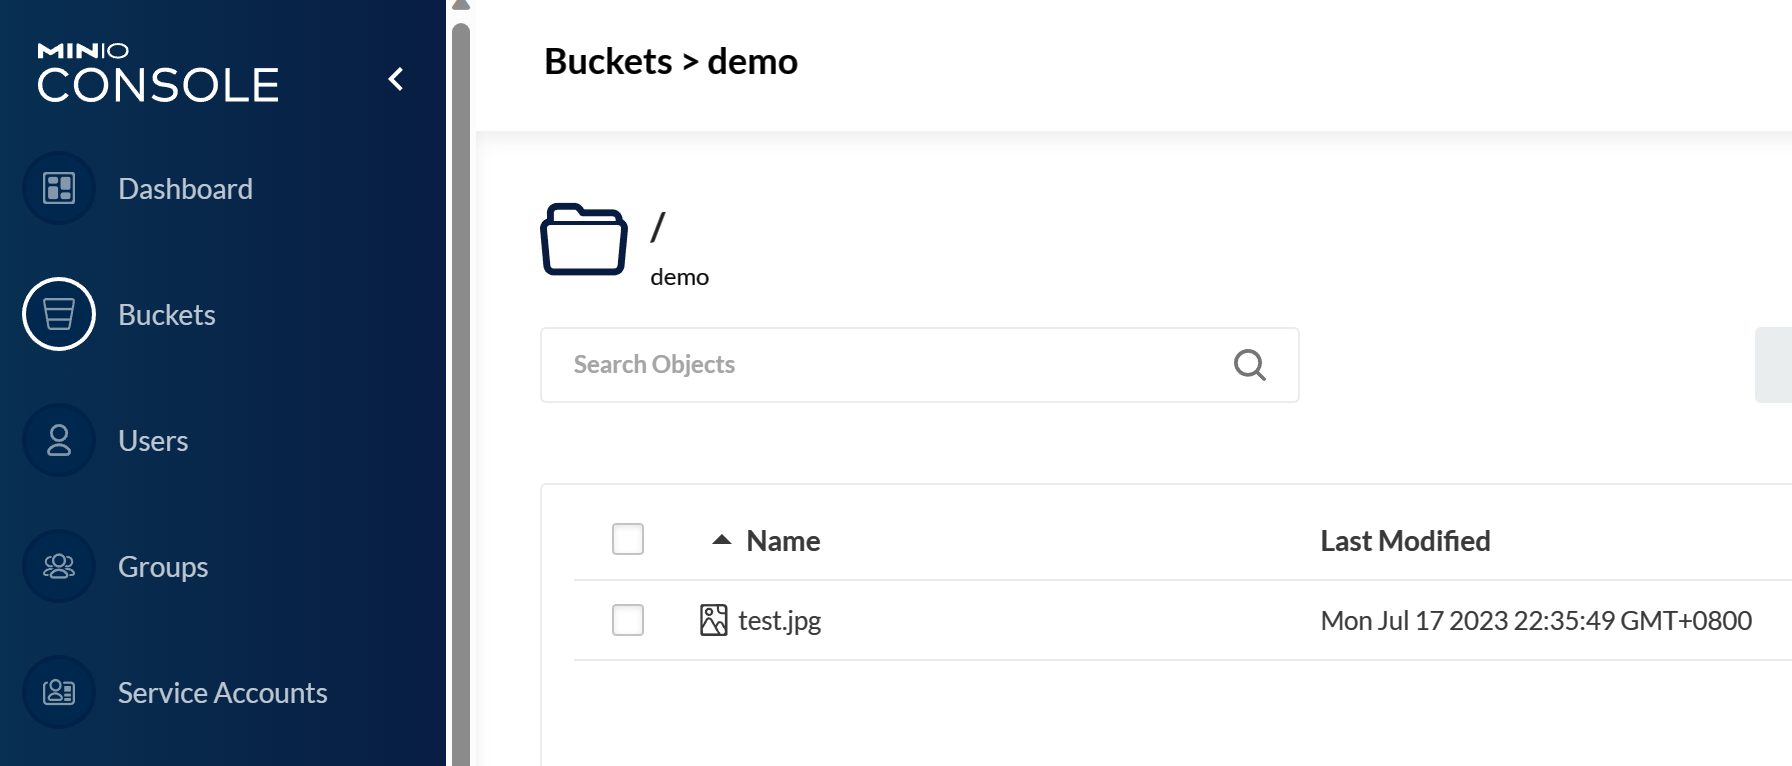
Task: Go back via the Buckets breadcrumb link
Action: [x=608, y=62]
